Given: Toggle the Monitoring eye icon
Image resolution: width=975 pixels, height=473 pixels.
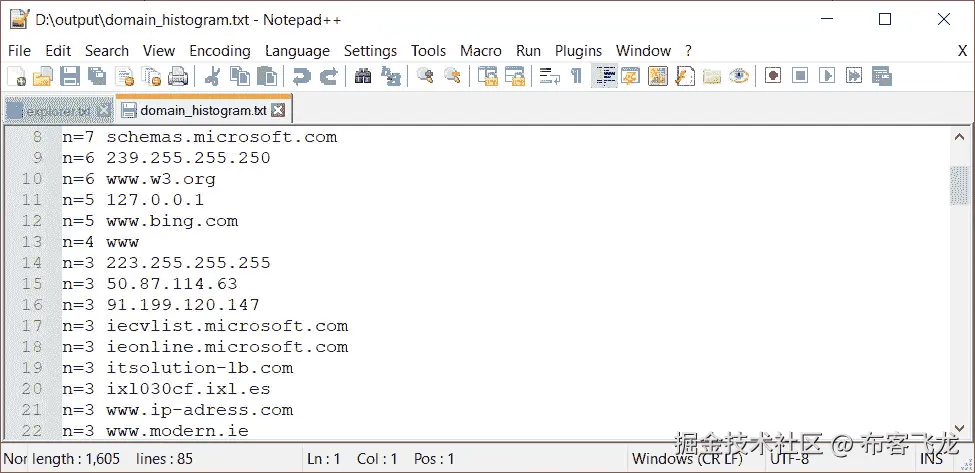Looking at the screenshot, I should click(x=739, y=76).
